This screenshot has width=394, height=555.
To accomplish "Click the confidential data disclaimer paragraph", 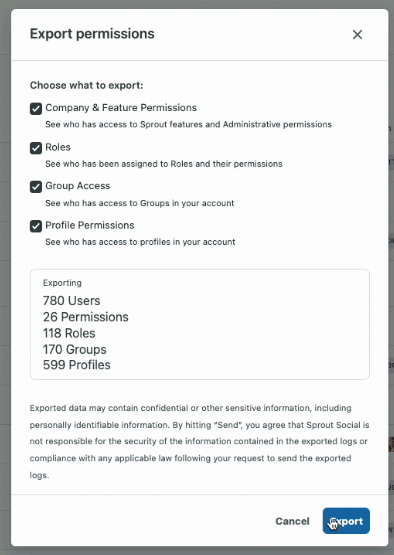I will [199, 441].
